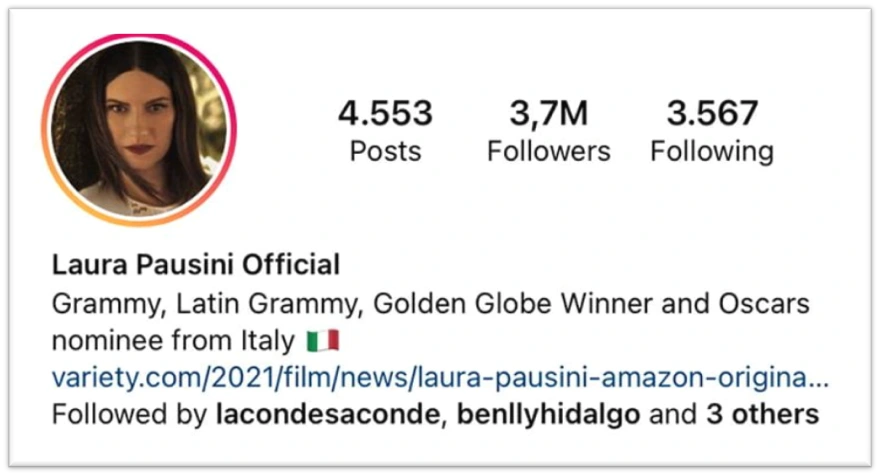Open mutual follower benllyhidalgo
Viewport: 880px width, 476px height.
pos(548,415)
